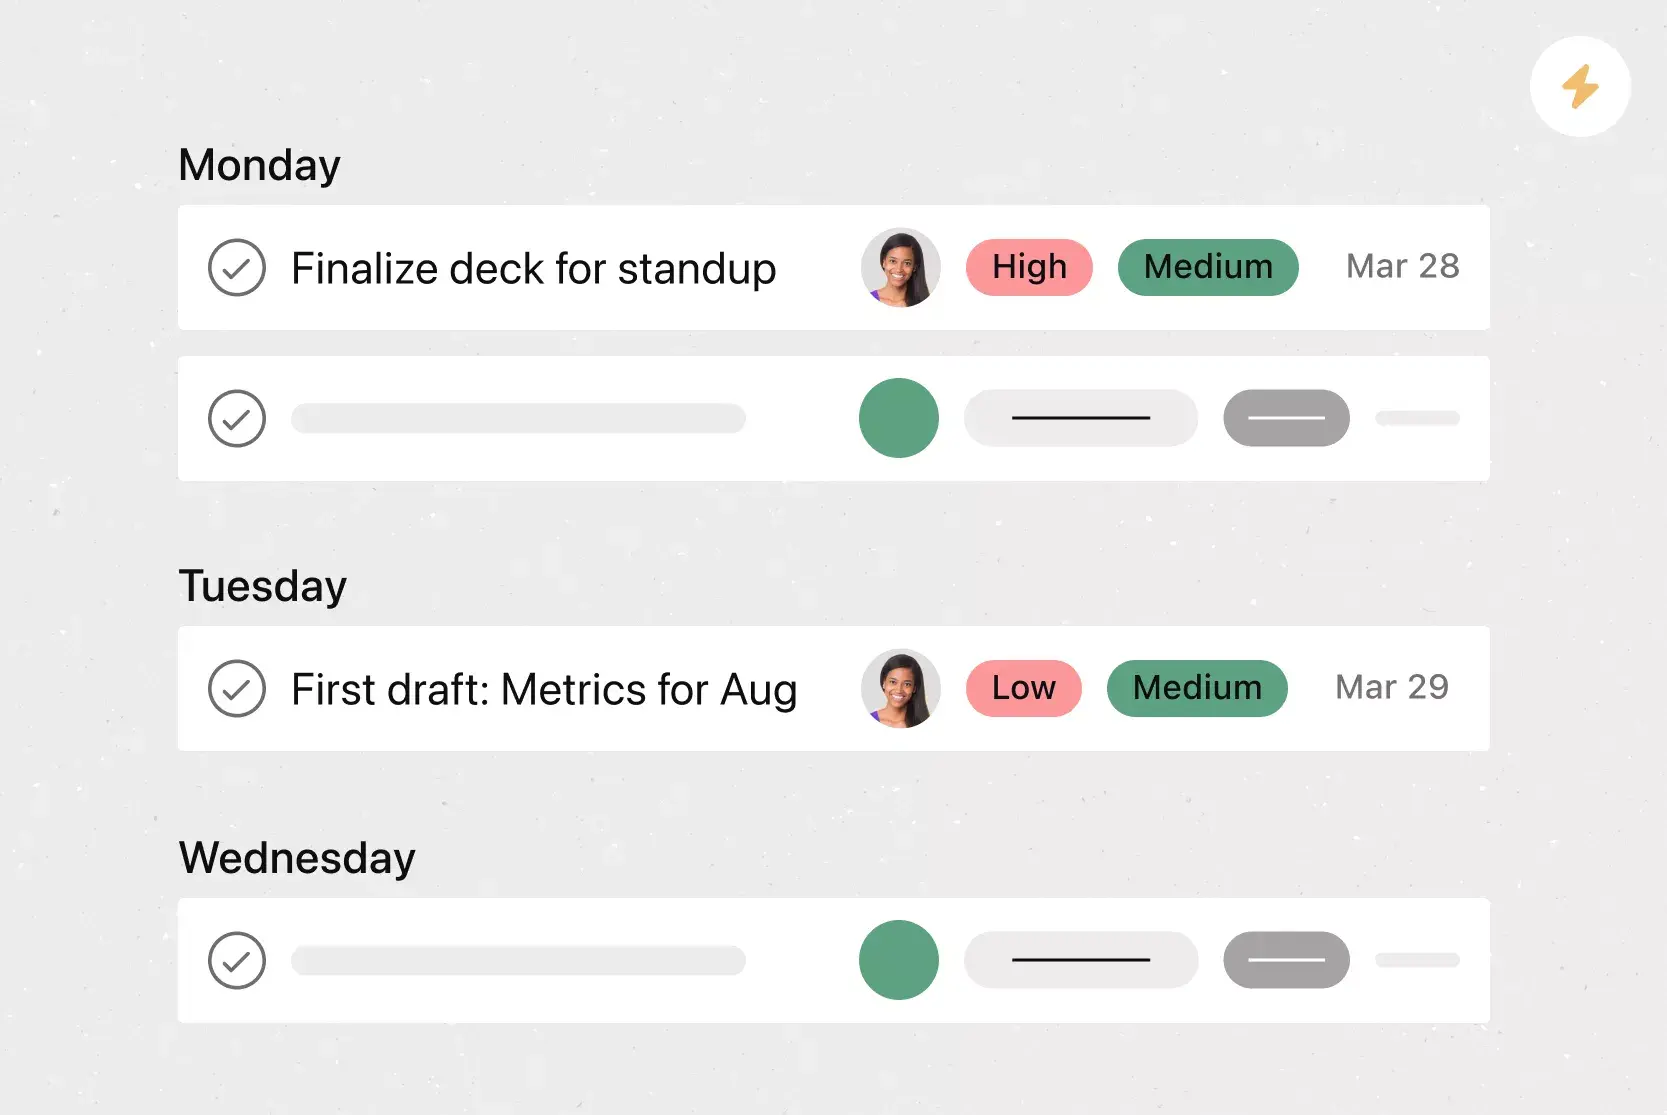Click the dark gray pill in Wednesday's task
Screen dimensions: 1667x1115
tap(1286, 960)
